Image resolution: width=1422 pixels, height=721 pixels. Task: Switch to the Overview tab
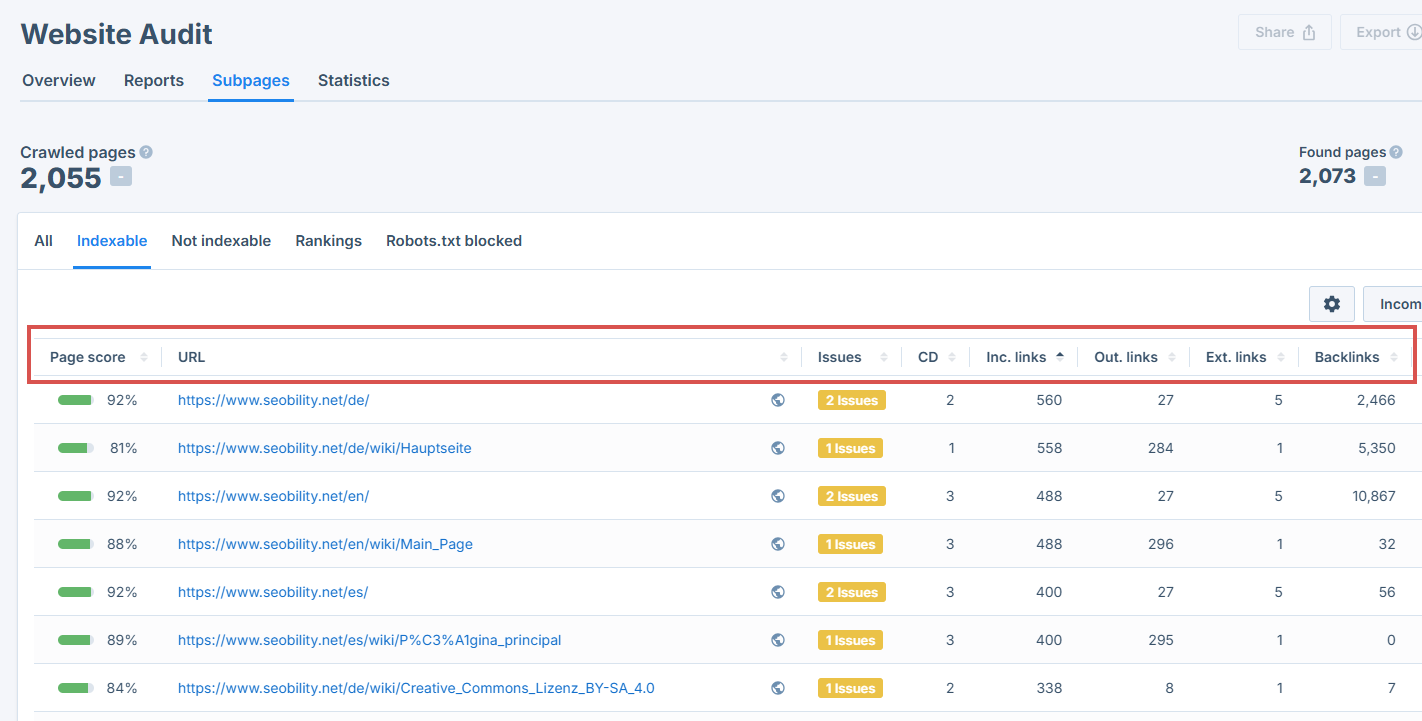(x=59, y=80)
